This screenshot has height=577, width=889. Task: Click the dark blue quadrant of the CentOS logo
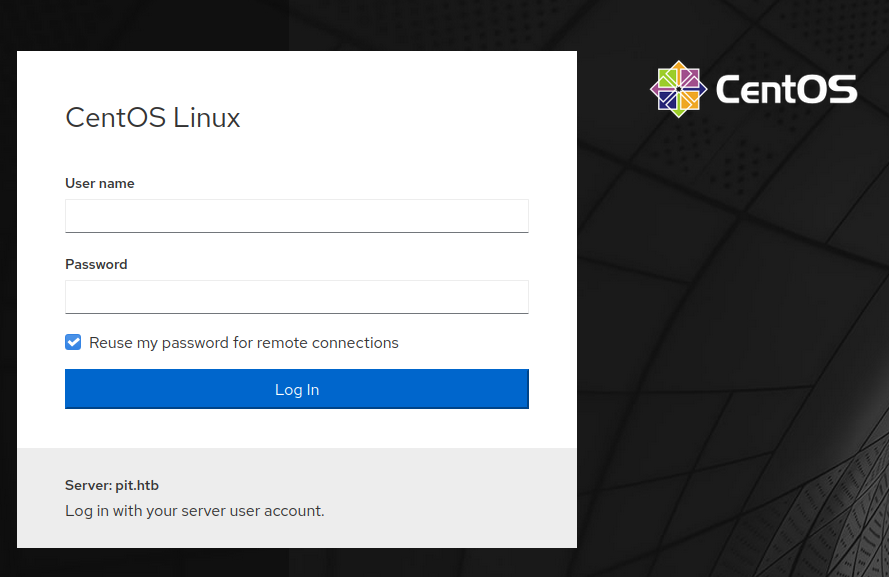pos(668,100)
